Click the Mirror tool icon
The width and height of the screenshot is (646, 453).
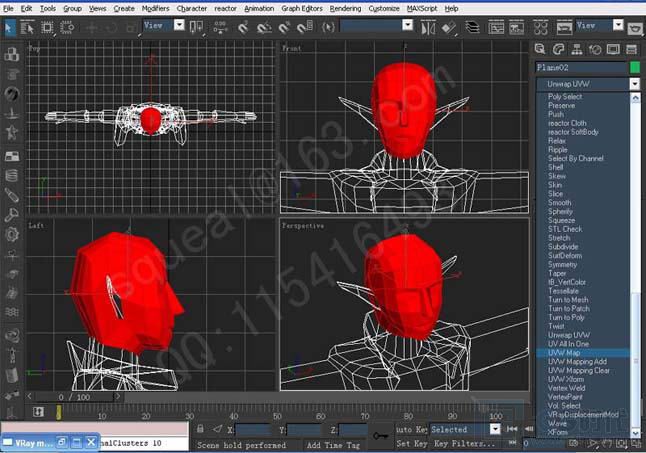click(x=428, y=28)
